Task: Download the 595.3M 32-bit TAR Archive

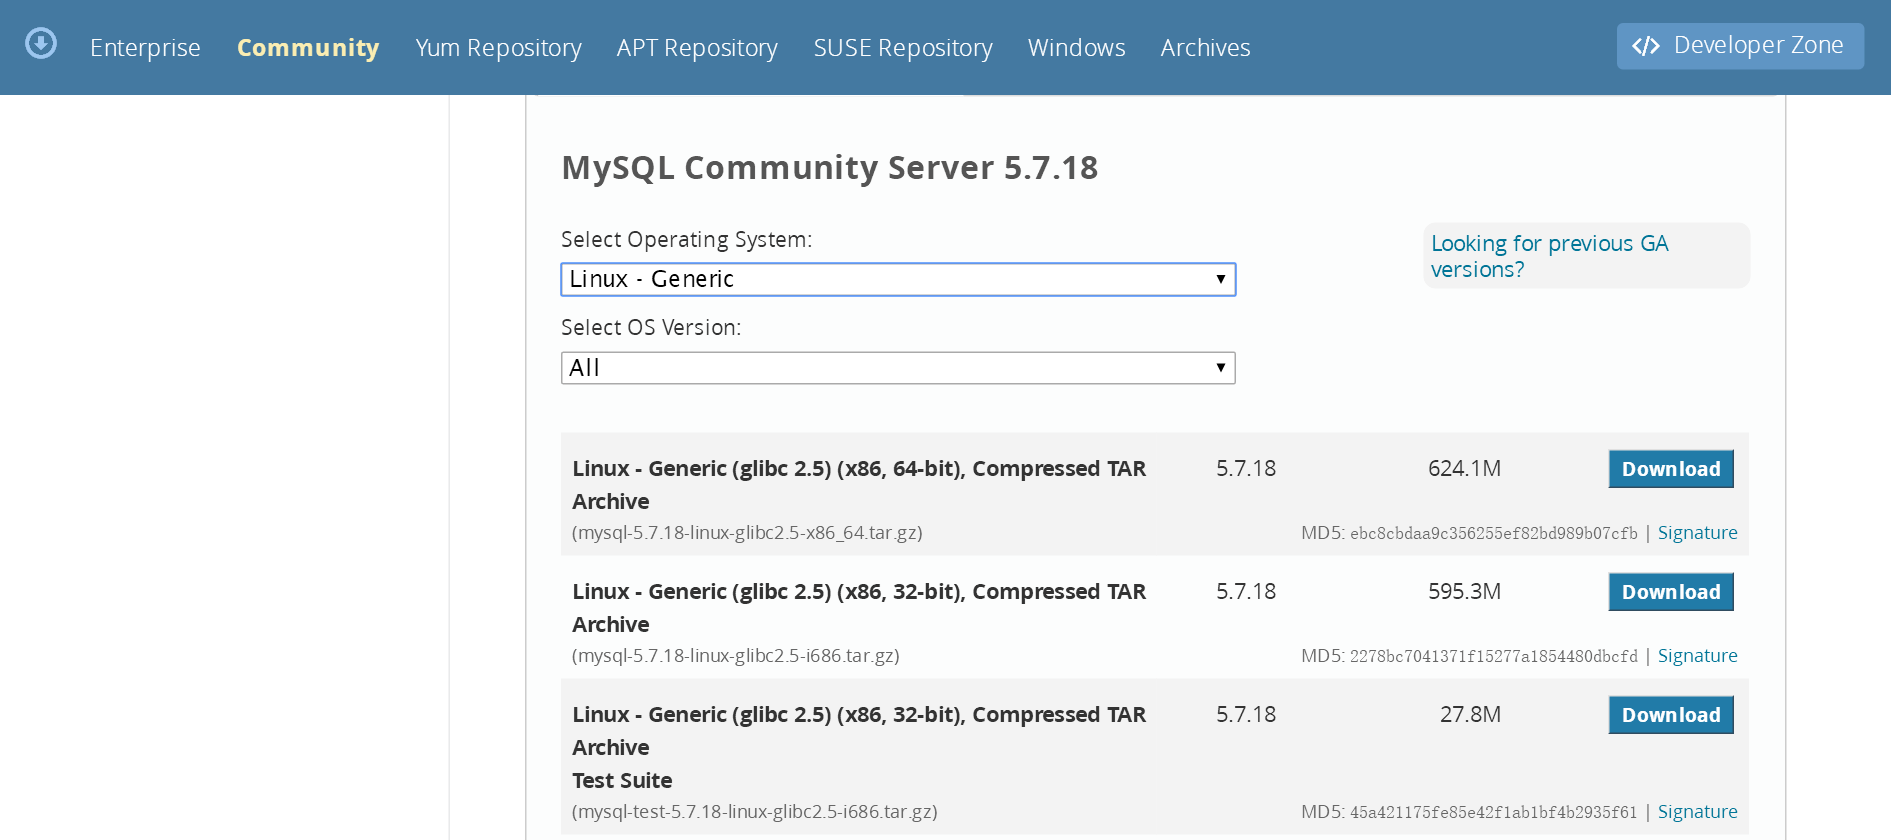Action: [x=1670, y=592]
